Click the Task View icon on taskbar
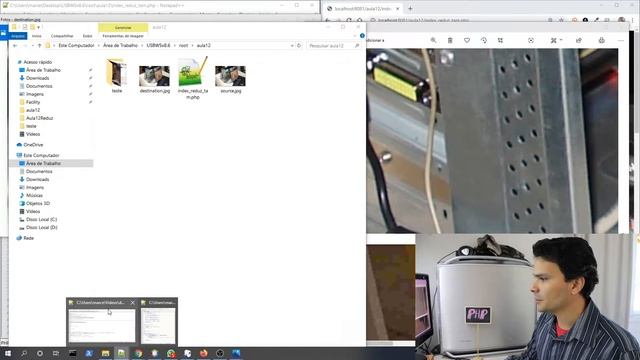640x360 pixels. 56,353
